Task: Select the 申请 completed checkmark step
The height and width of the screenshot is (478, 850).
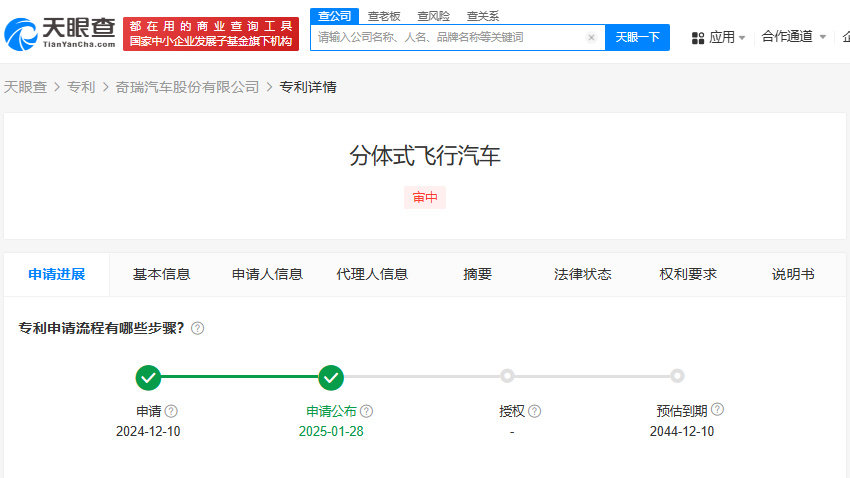Action: [148, 377]
